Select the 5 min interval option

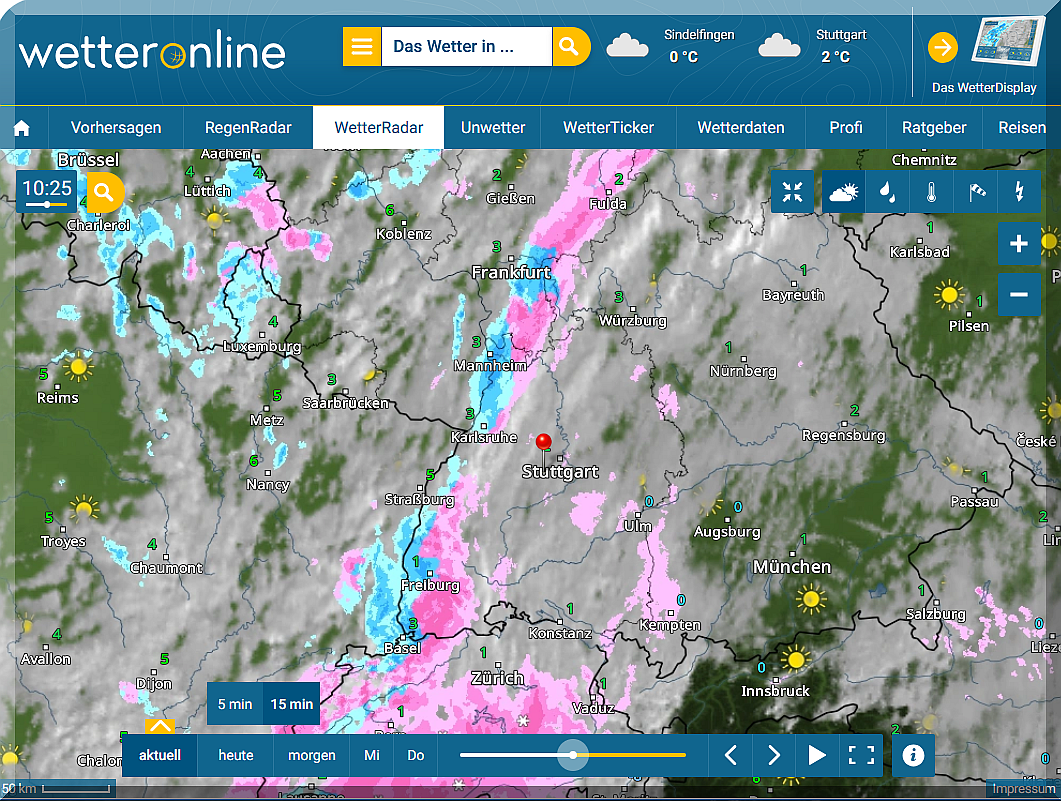[x=235, y=704]
